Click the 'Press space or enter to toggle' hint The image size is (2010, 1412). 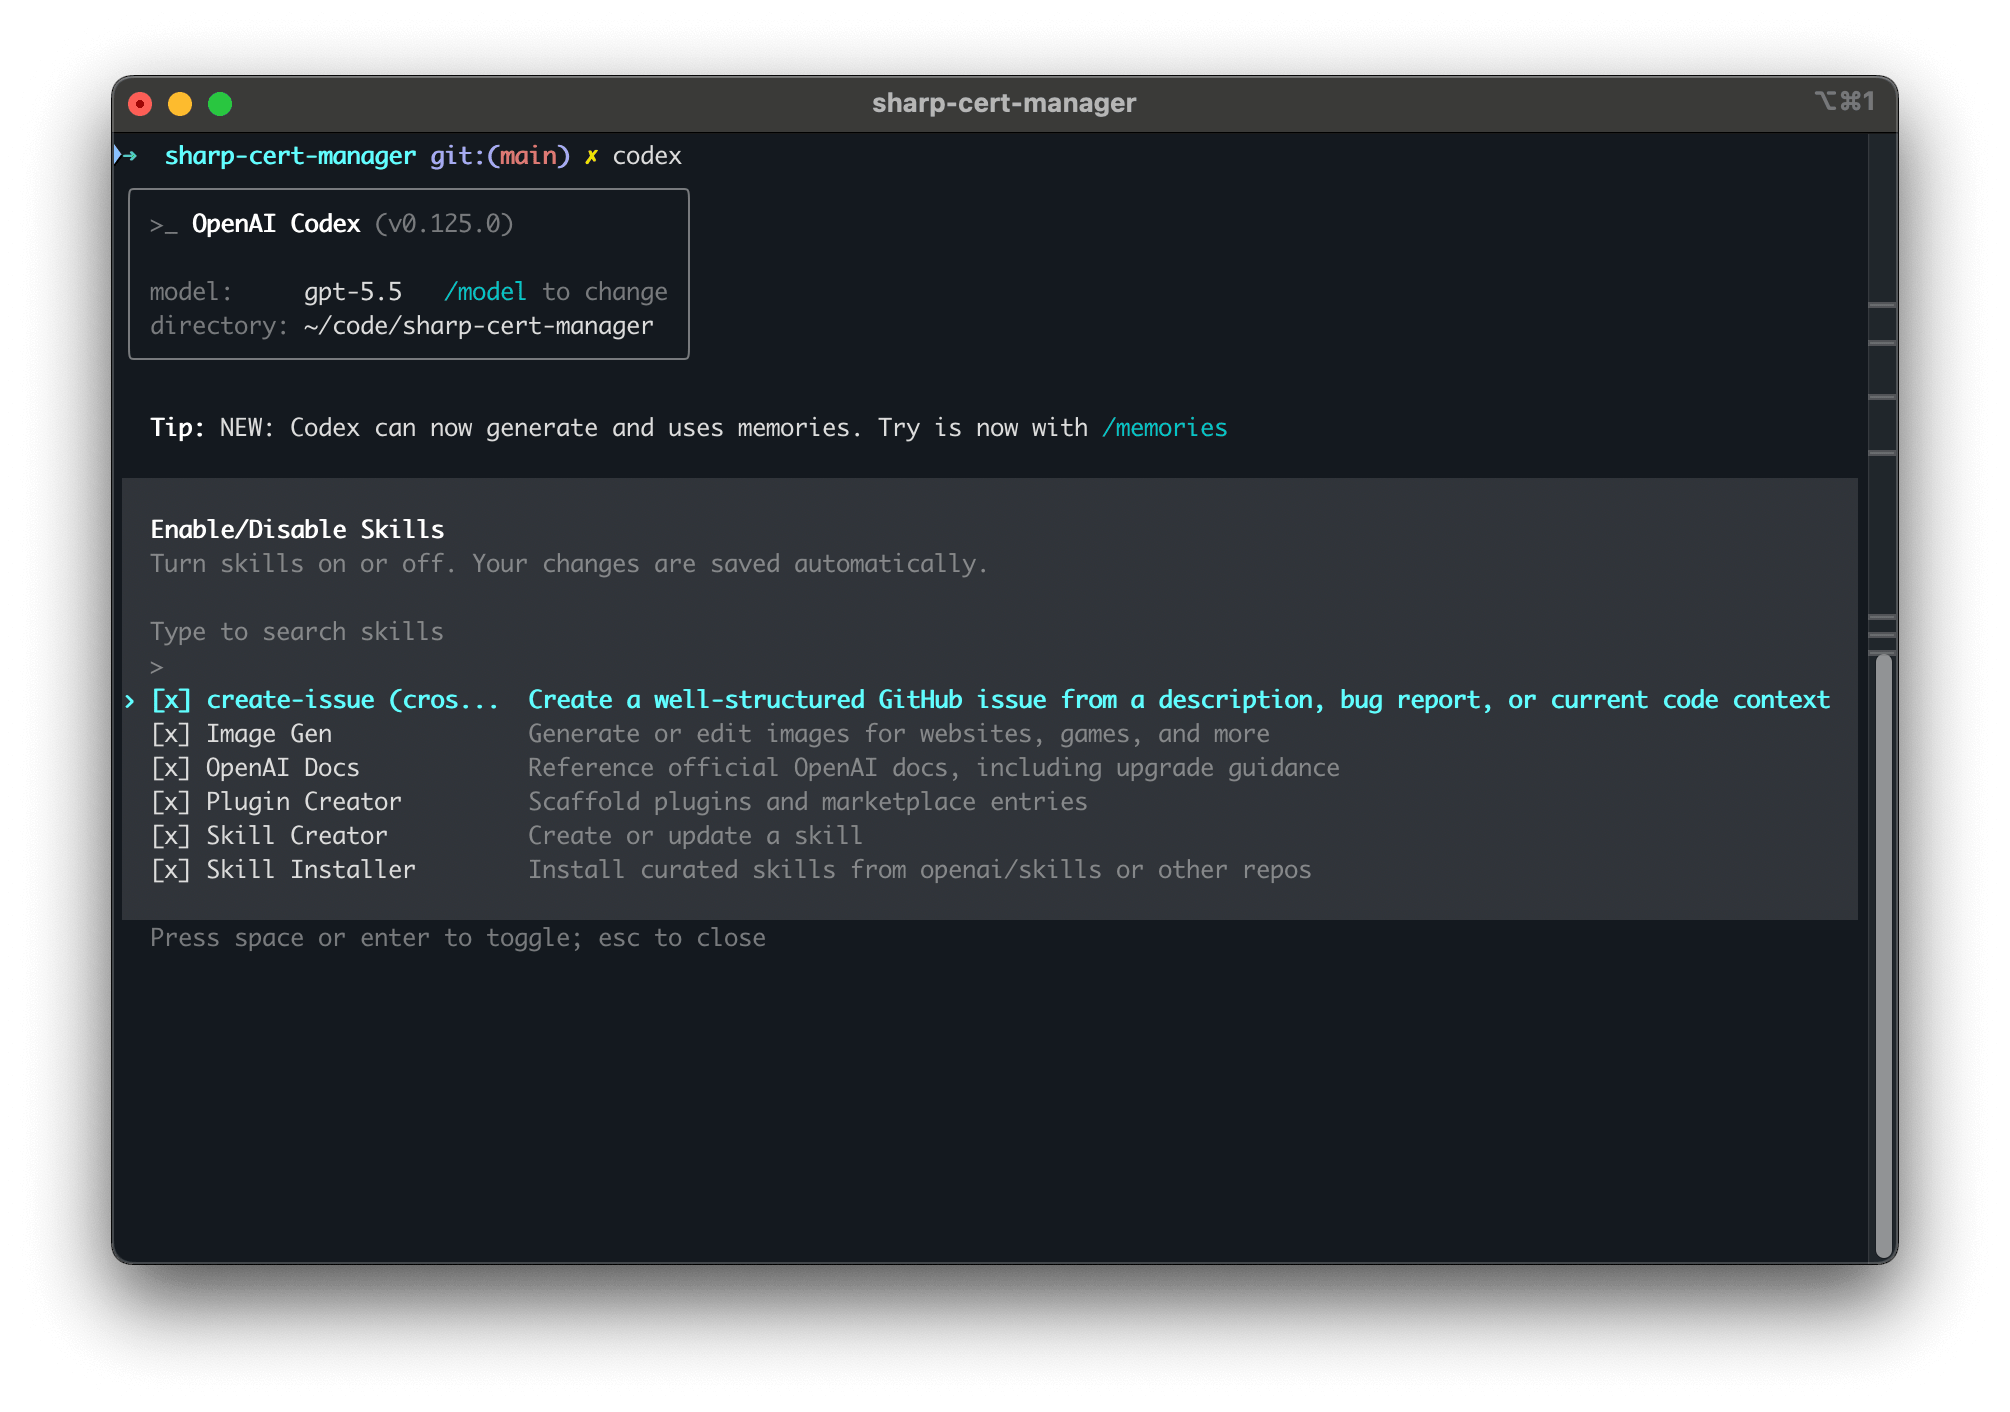[458, 938]
